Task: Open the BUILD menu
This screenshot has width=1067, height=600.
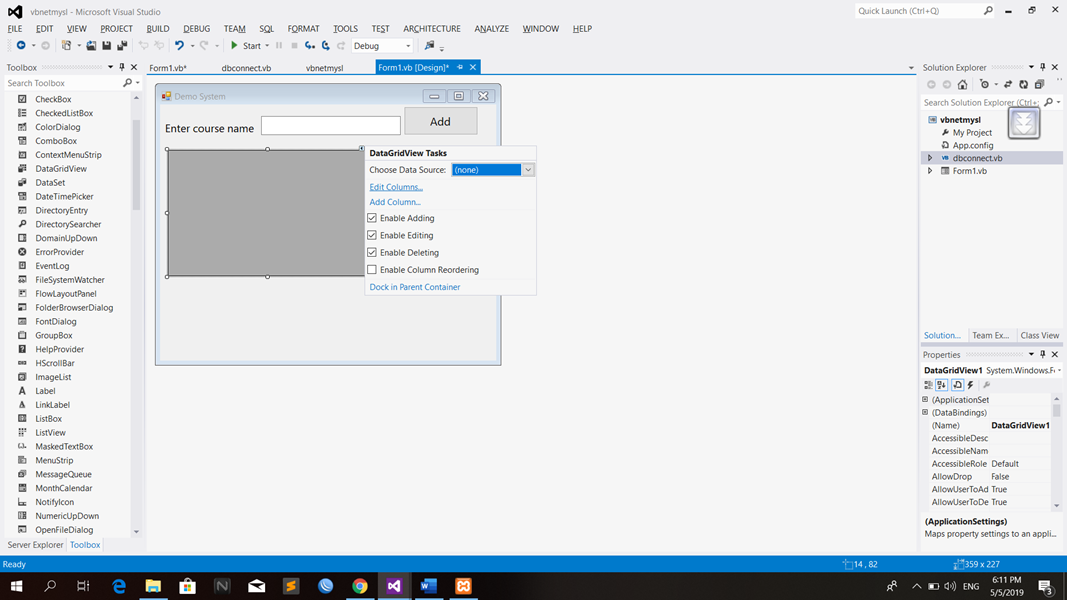Action: 158,29
